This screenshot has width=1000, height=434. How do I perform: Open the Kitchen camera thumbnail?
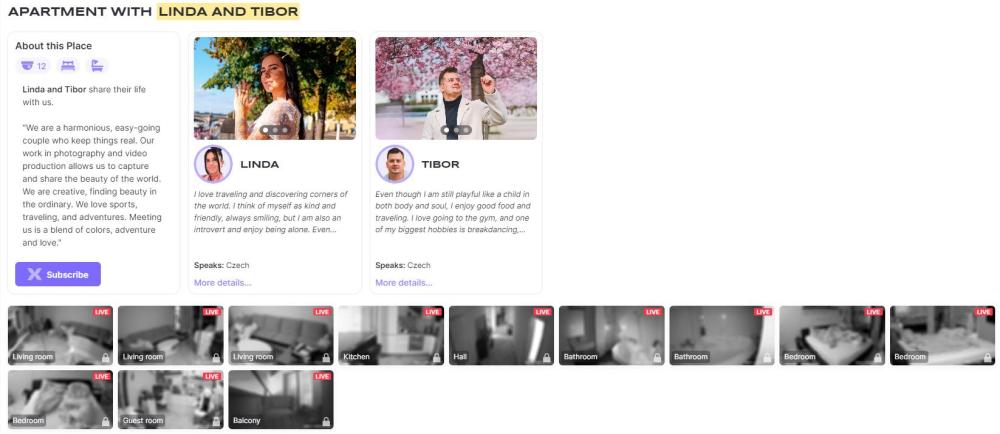[x=391, y=335]
